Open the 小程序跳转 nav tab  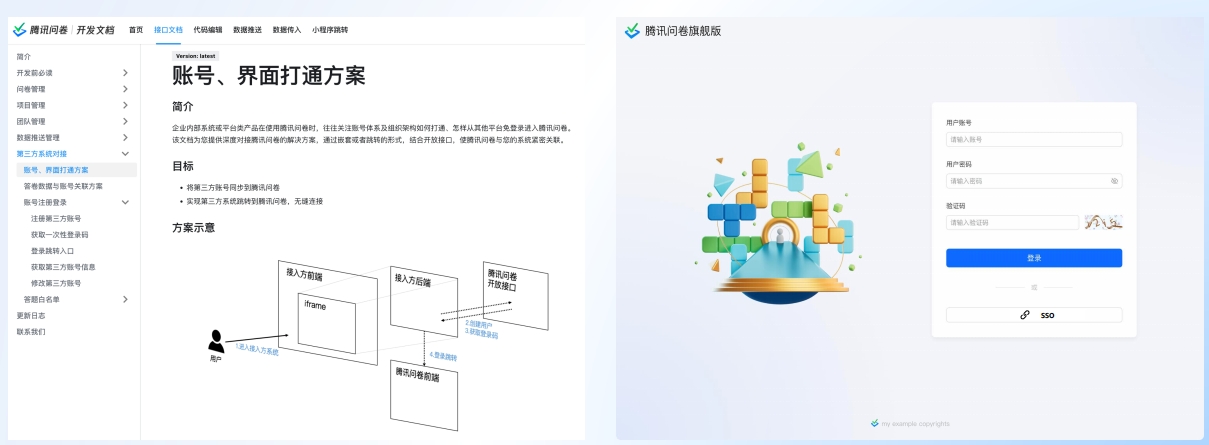click(x=330, y=30)
